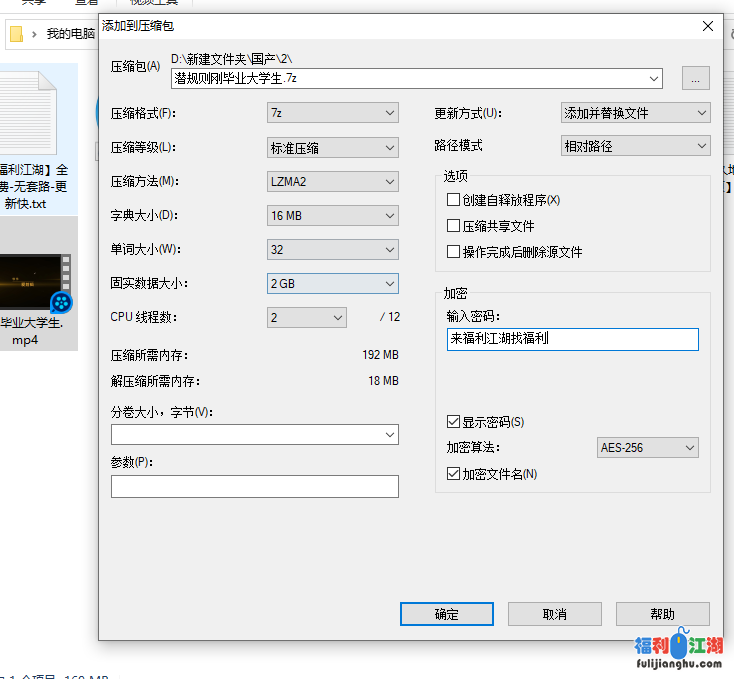Image resolution: width=734 pixels, height=679 pixels.
Task: Click the folder icon in Explorer address bar
Action: pos(16,34)
